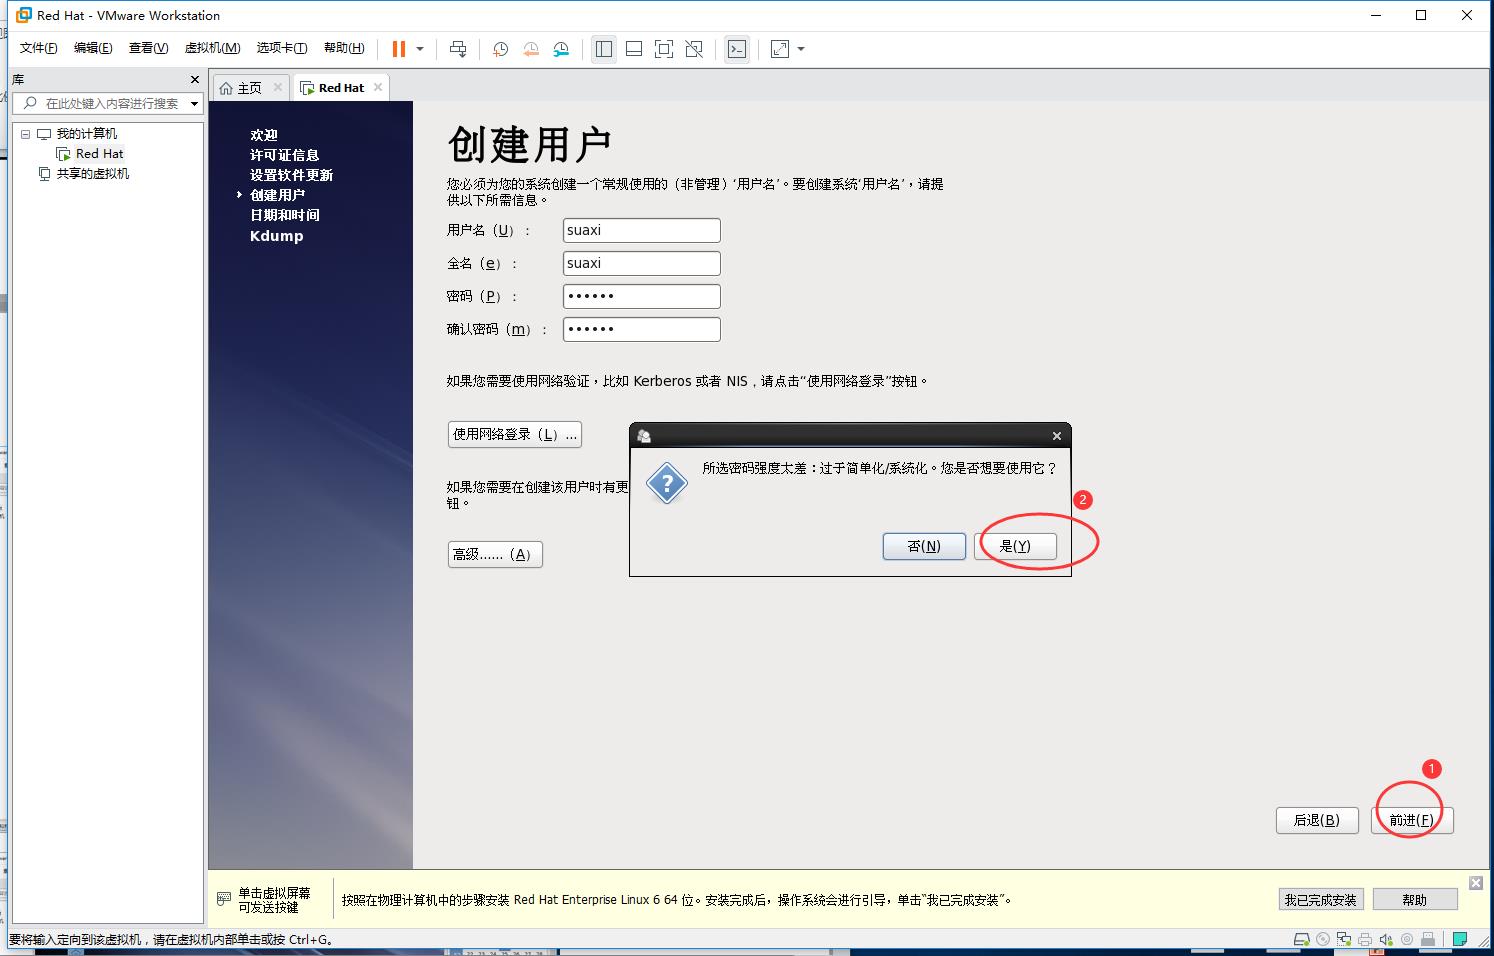
Task: Close the Red Hat tab
Action: pos(378,87)
